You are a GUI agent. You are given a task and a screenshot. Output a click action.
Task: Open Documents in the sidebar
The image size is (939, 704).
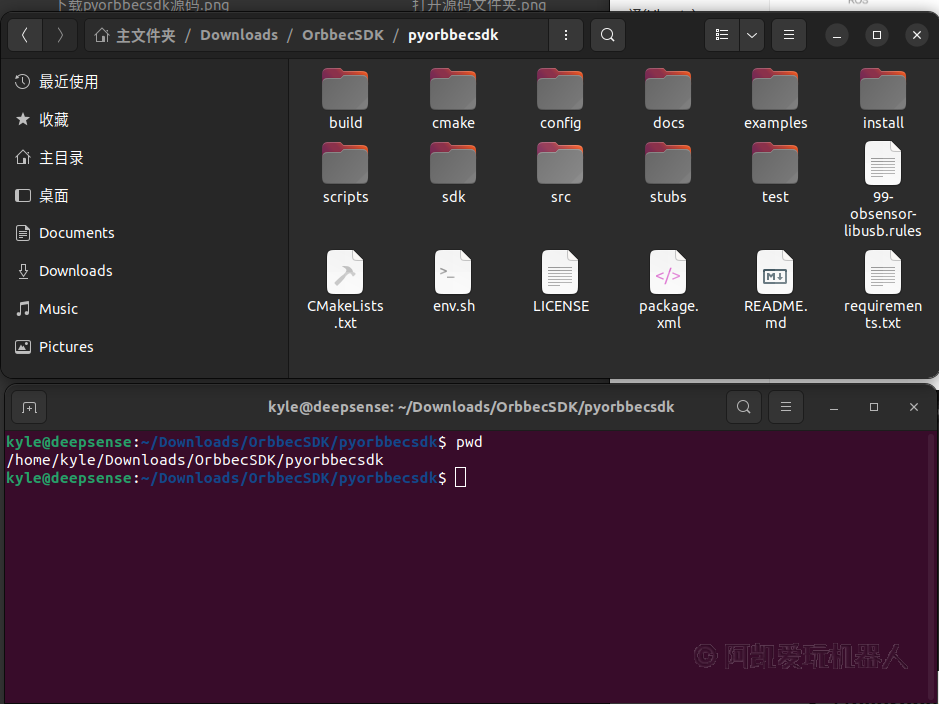click(145, 233)
